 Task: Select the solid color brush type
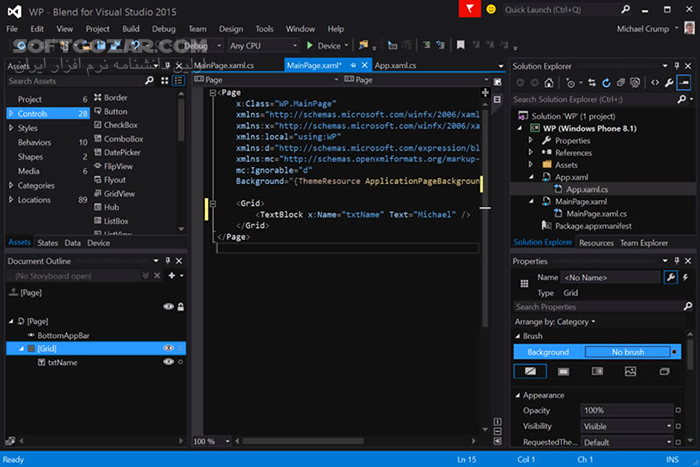point(564,371)
